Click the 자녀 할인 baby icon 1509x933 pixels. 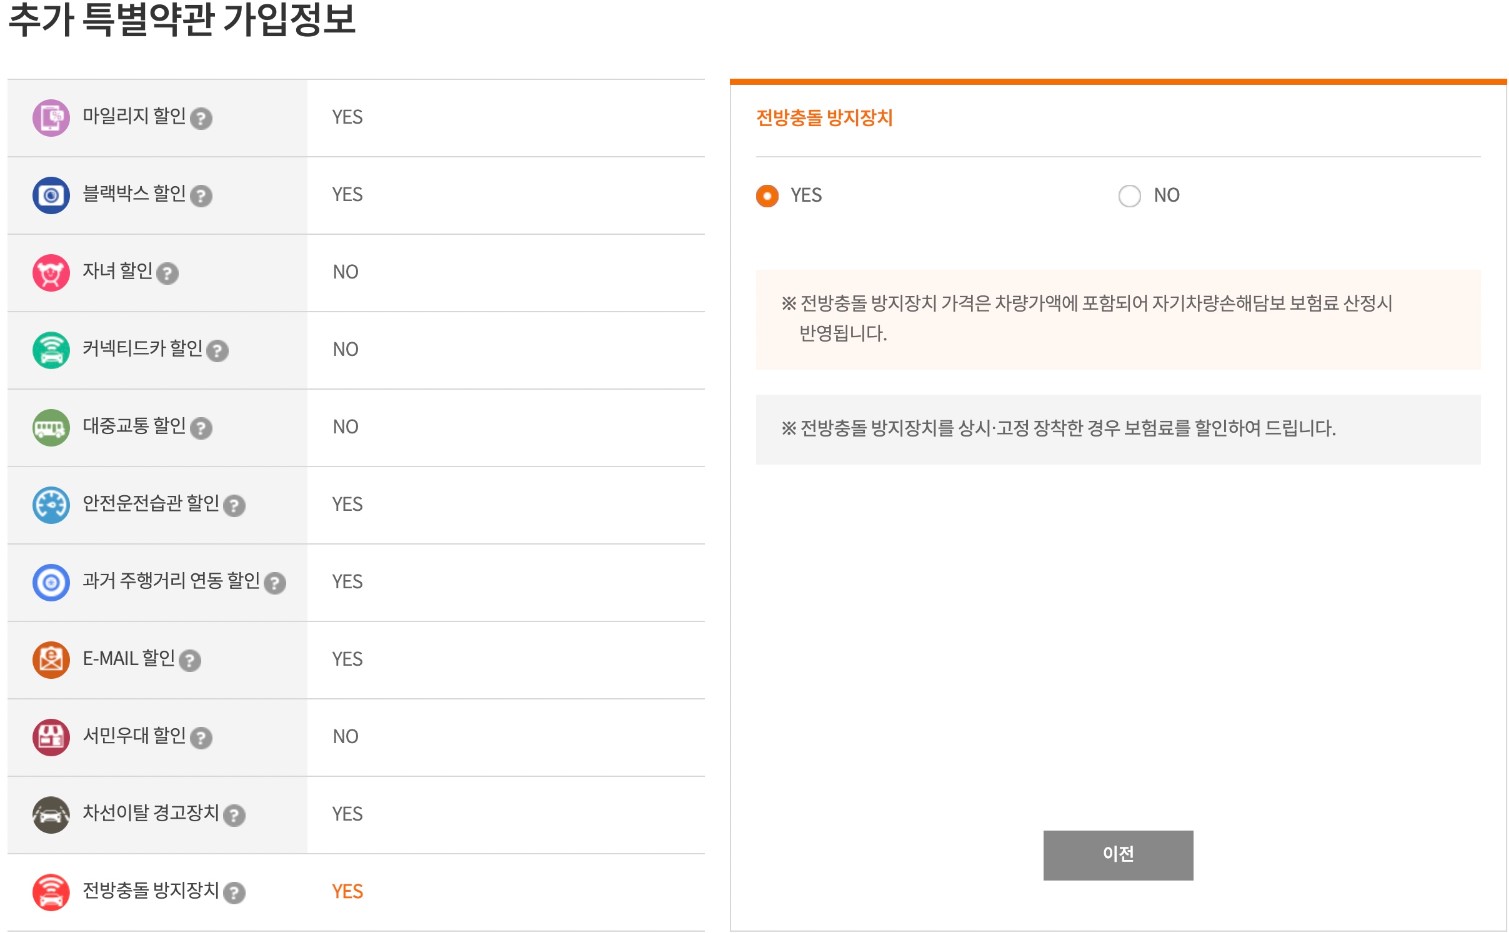coord(51,273)
